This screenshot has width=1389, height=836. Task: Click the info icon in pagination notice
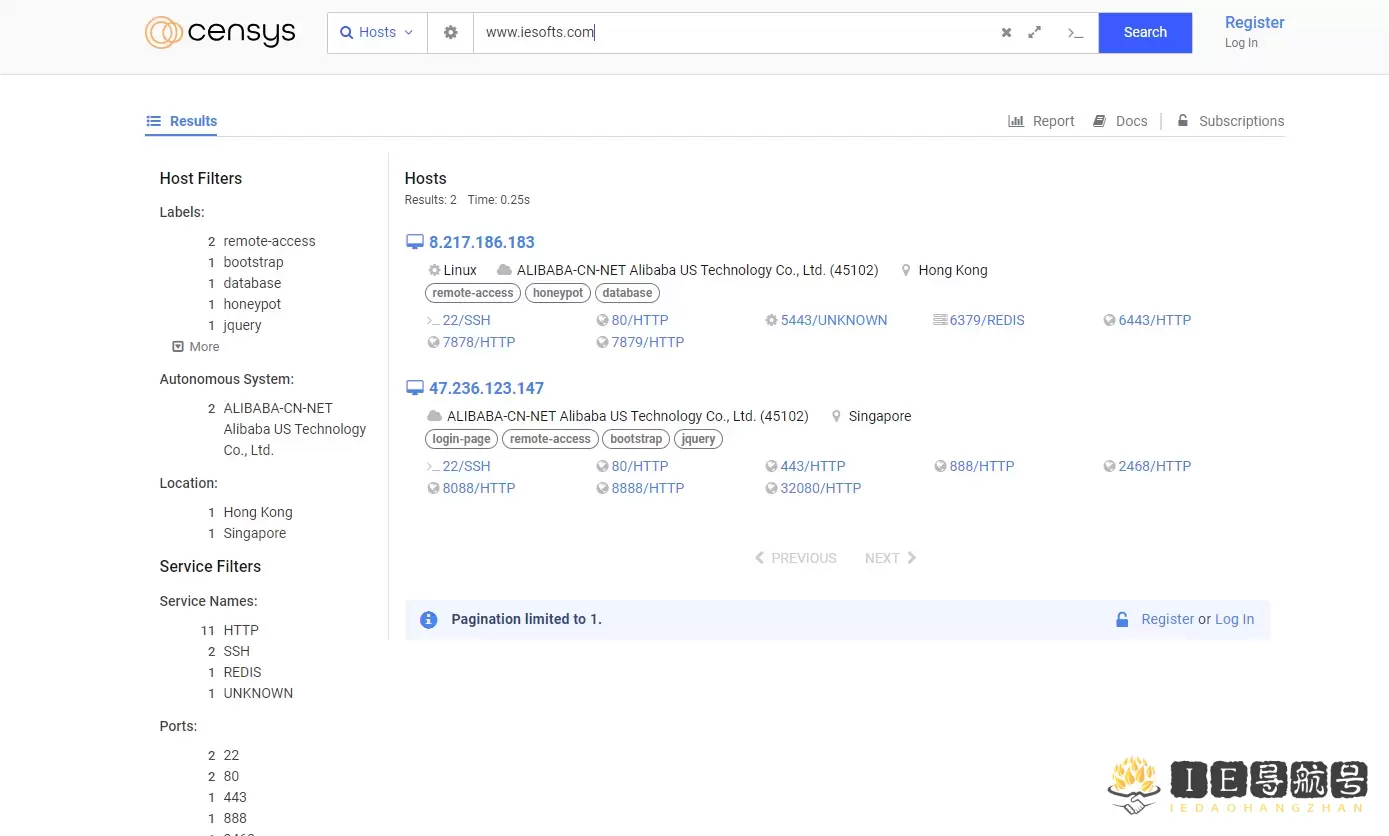(x=429, y=620)
